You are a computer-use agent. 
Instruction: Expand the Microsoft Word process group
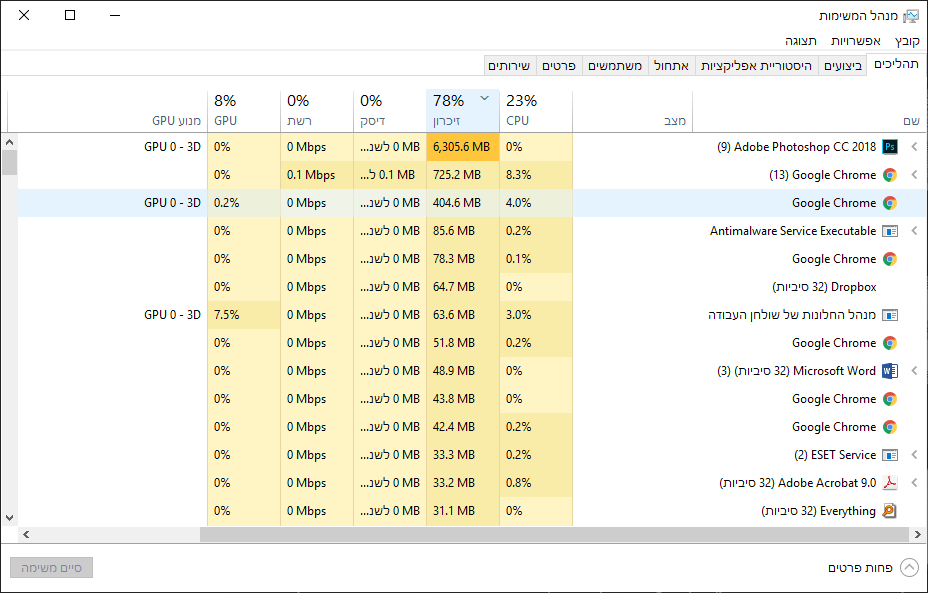coord(914,371)
